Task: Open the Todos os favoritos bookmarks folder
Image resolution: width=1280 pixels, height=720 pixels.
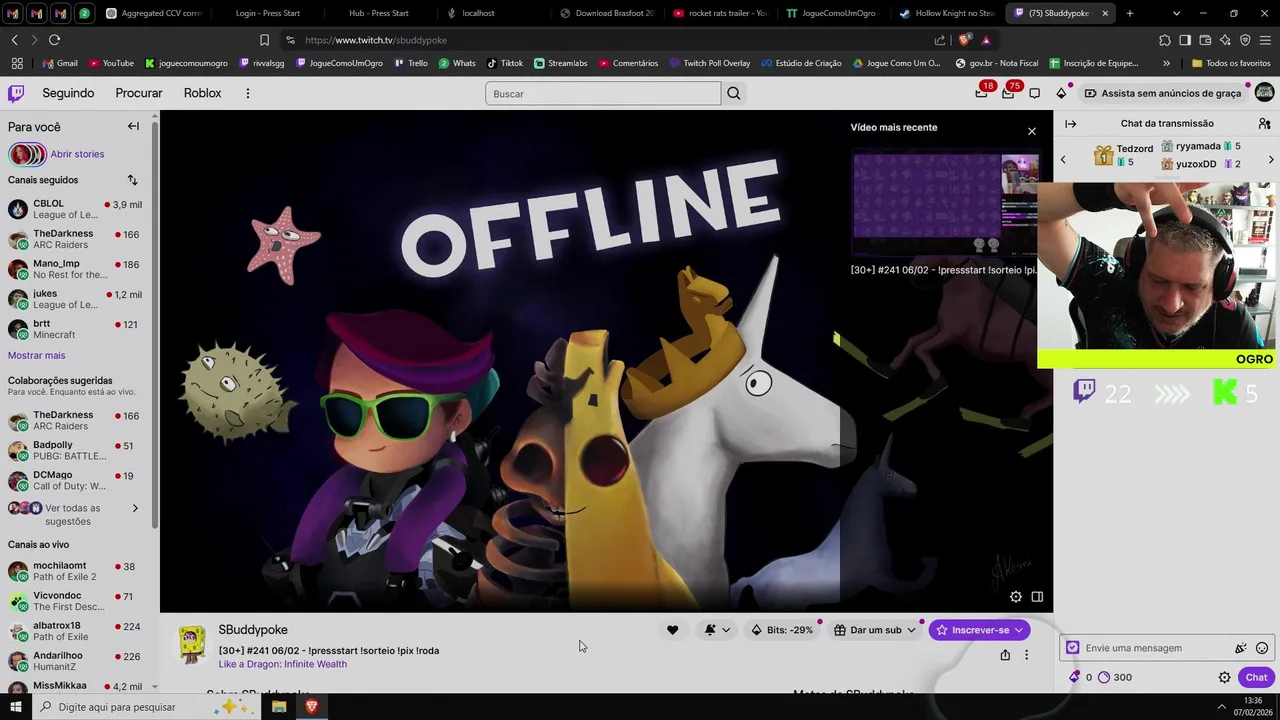Action: point(1231,63)
